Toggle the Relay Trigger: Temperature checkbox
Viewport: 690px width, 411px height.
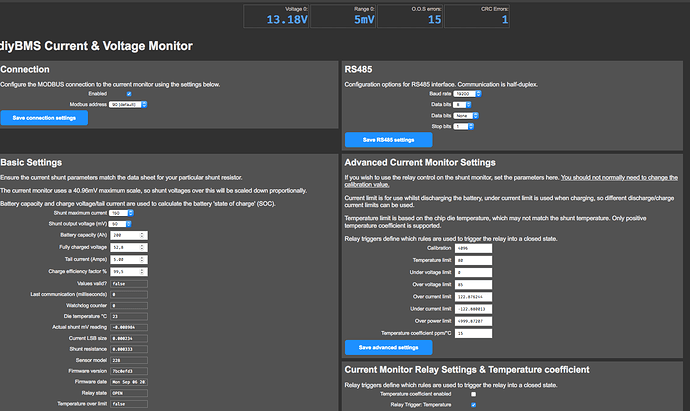pos(473,405)
